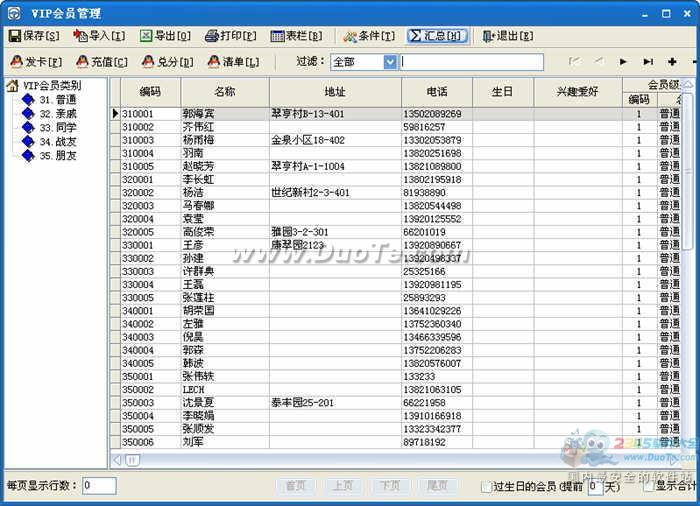This screenshot has width=700, height=506.
Task: Click the 下页 next page button
Action: [x=389, y=486]
